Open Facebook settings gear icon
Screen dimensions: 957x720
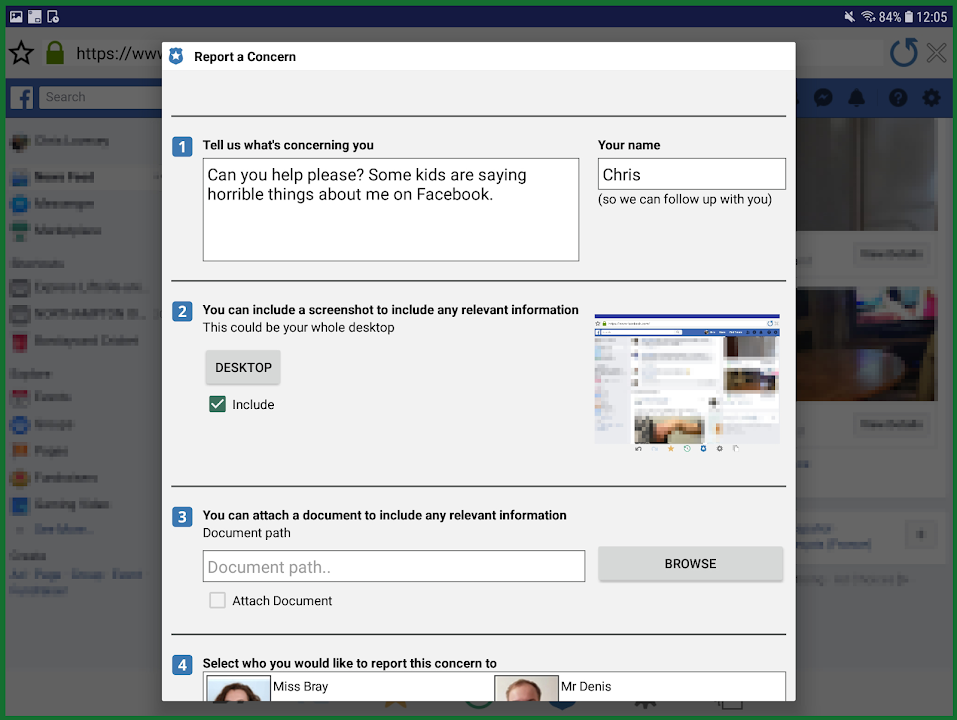tap(931, 97)
